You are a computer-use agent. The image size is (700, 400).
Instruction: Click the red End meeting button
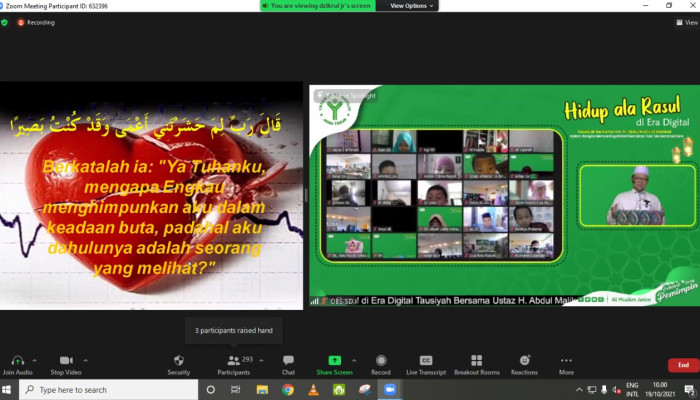point(683,365)
